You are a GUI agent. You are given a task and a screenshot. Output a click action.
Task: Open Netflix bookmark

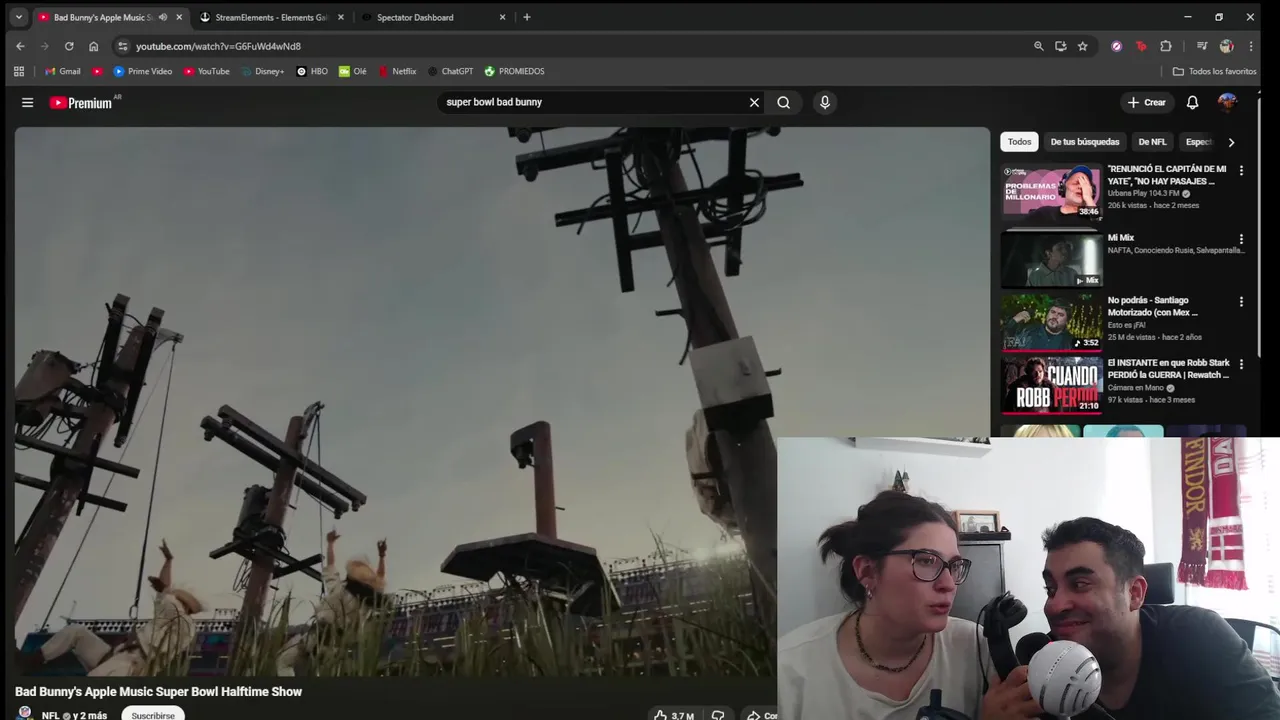pyautogui.click(x=397, y=71)
